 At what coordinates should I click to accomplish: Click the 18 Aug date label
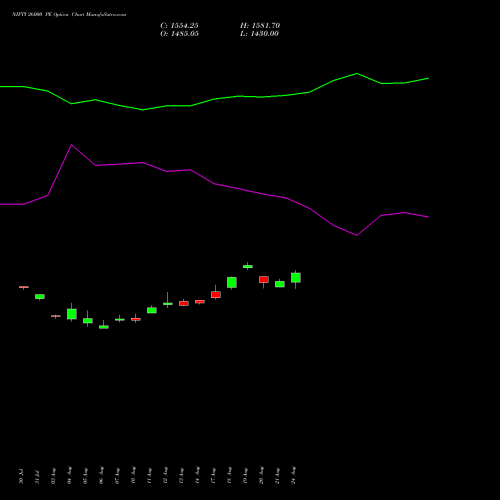(229, 476)
